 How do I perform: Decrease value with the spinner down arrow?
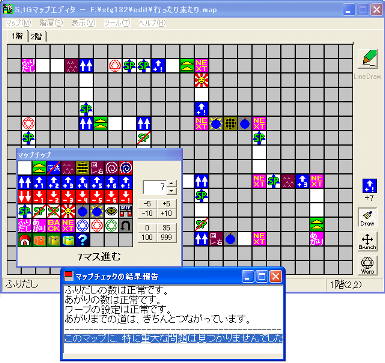pyautogui.click(x=171, y=191)
